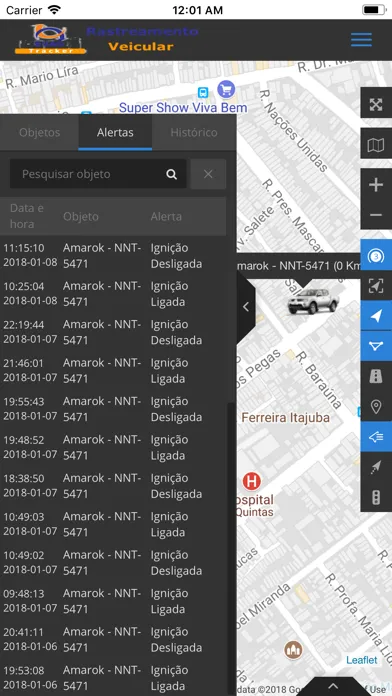The height and width of the screenshot is (696, 392).
Task: Toggle fullscreen map view
Action: [x=376, y=103]
